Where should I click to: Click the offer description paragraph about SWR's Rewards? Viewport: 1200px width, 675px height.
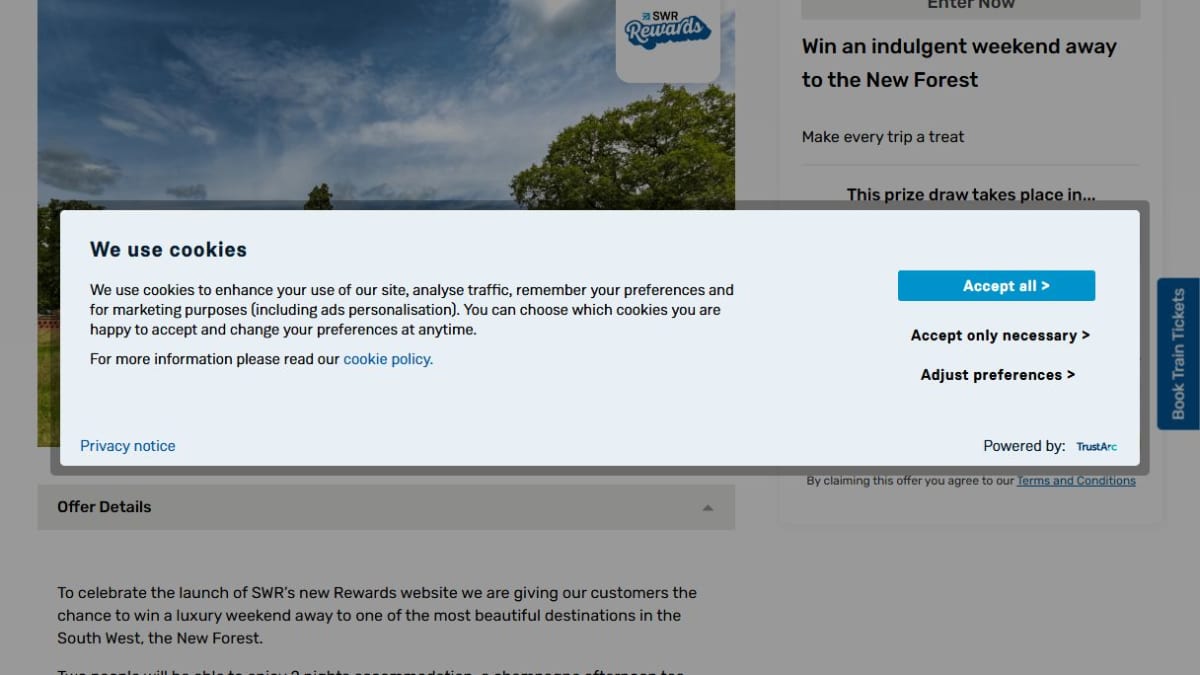click(377, 615)
